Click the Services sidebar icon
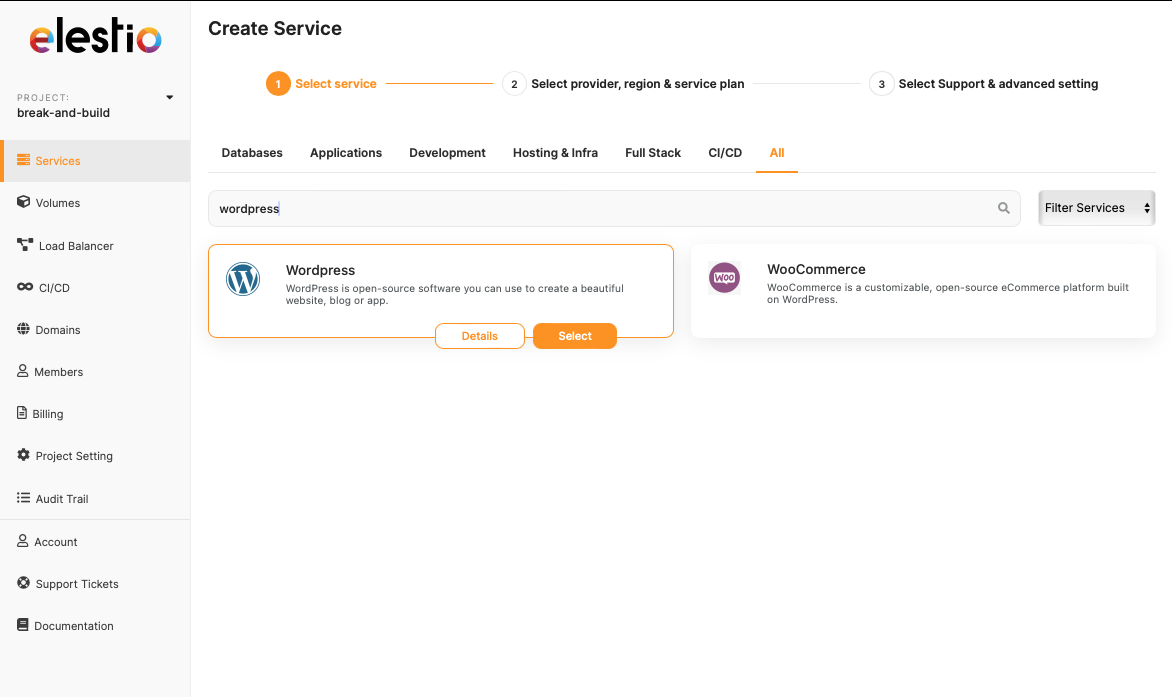The width and height of the screenshot is (1172, 697). (23, 160)
